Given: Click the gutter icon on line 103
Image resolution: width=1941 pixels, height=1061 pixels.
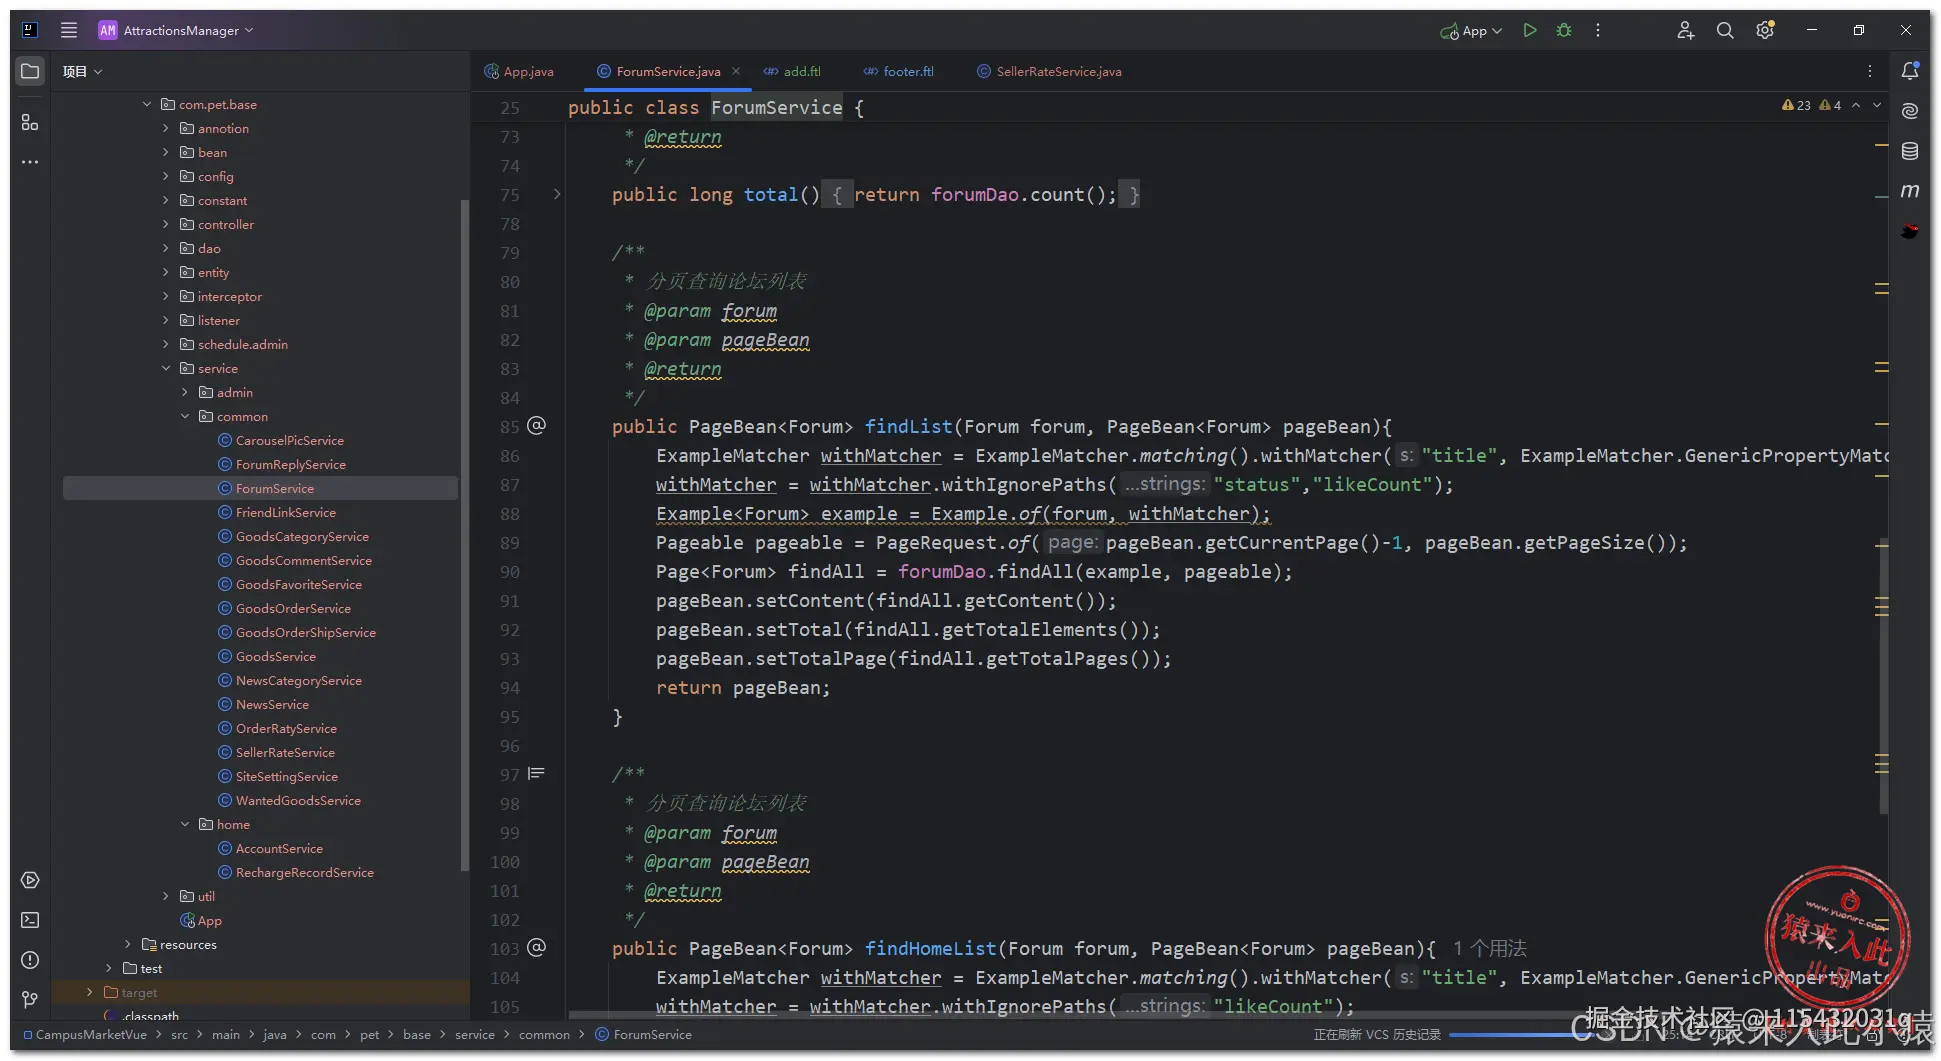Looking at the screenshot, I should click(x=537, y=948).
